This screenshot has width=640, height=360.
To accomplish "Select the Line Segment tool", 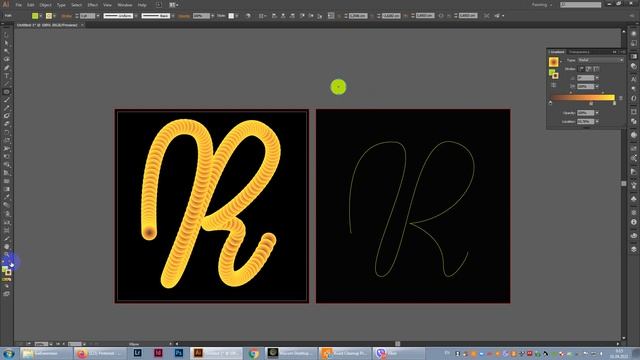I will tap(6, 84).
